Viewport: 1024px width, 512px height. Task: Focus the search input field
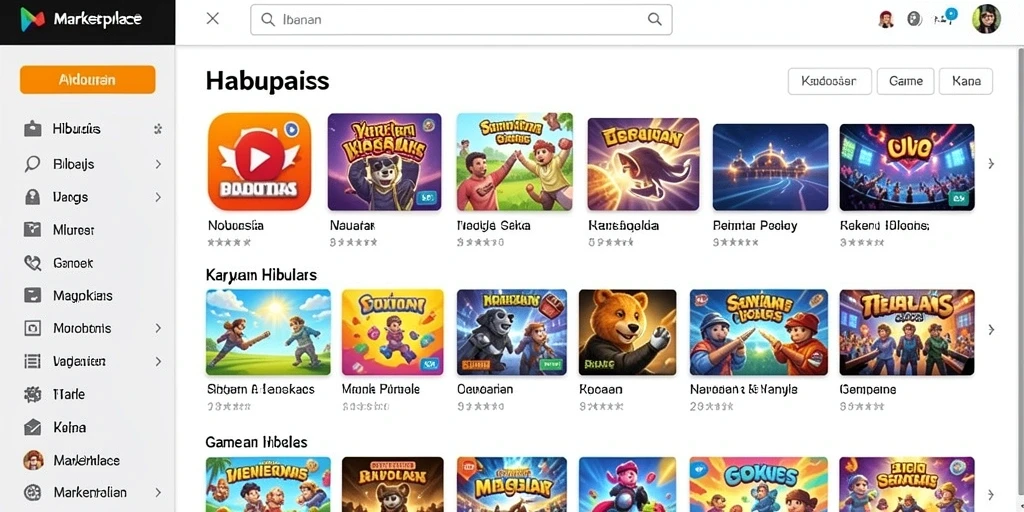(461, 20)
